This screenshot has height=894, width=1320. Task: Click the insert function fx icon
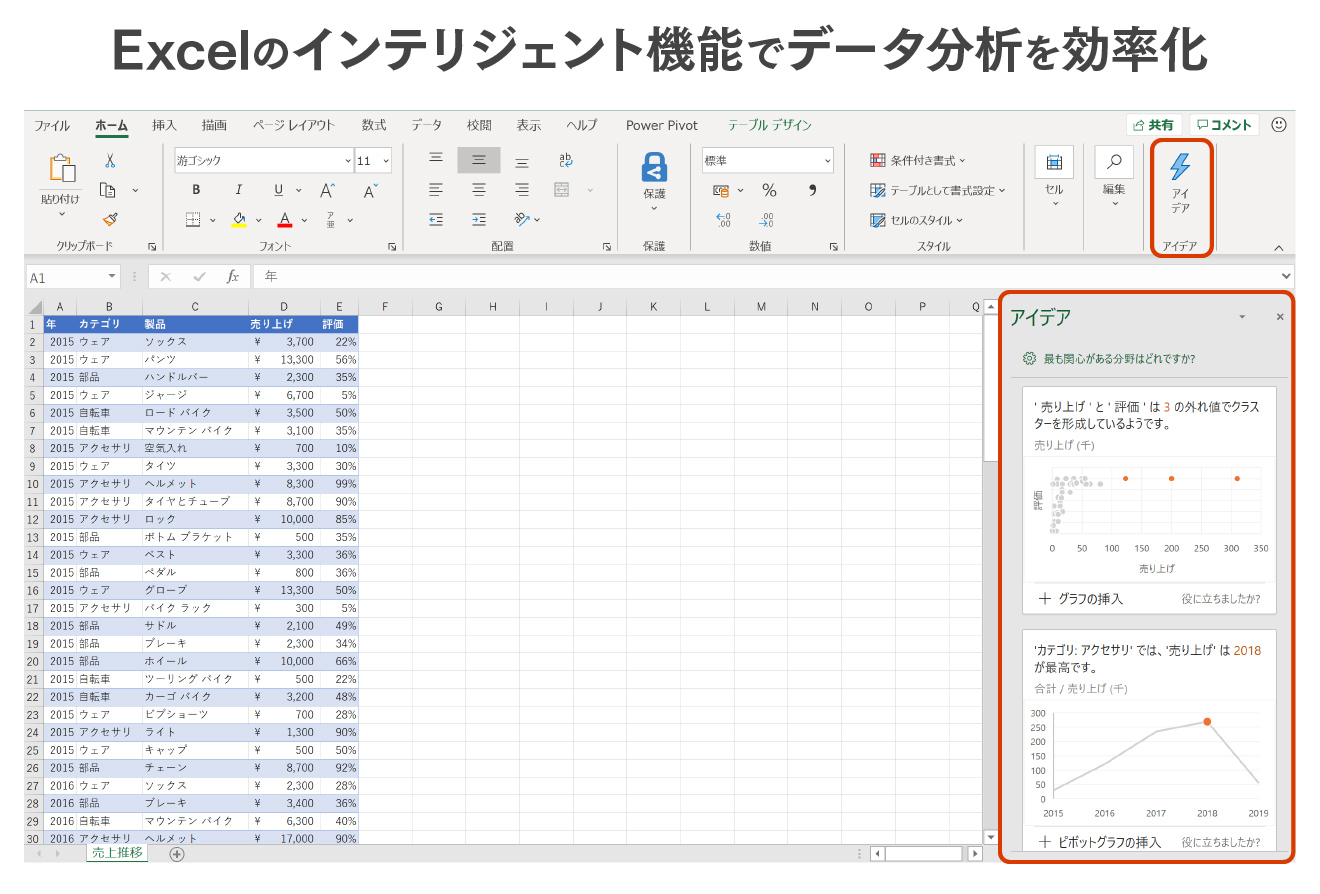(x=233, y=277)
